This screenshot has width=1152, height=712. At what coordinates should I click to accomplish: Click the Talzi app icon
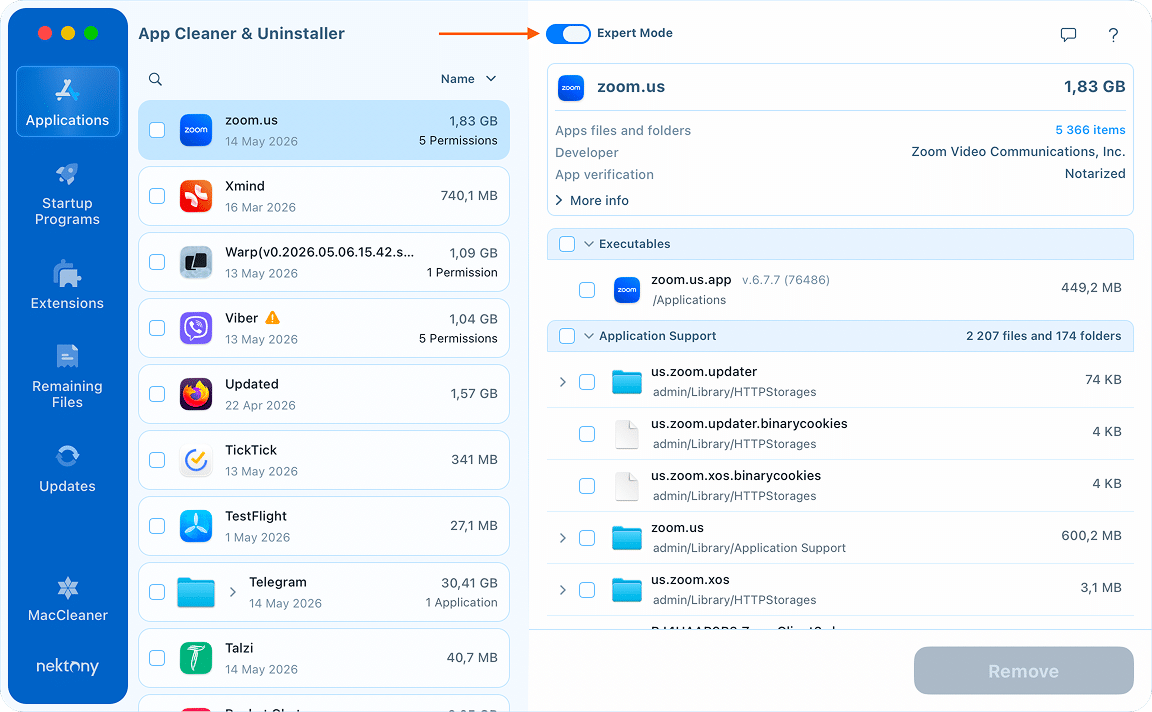click(196, 658)
